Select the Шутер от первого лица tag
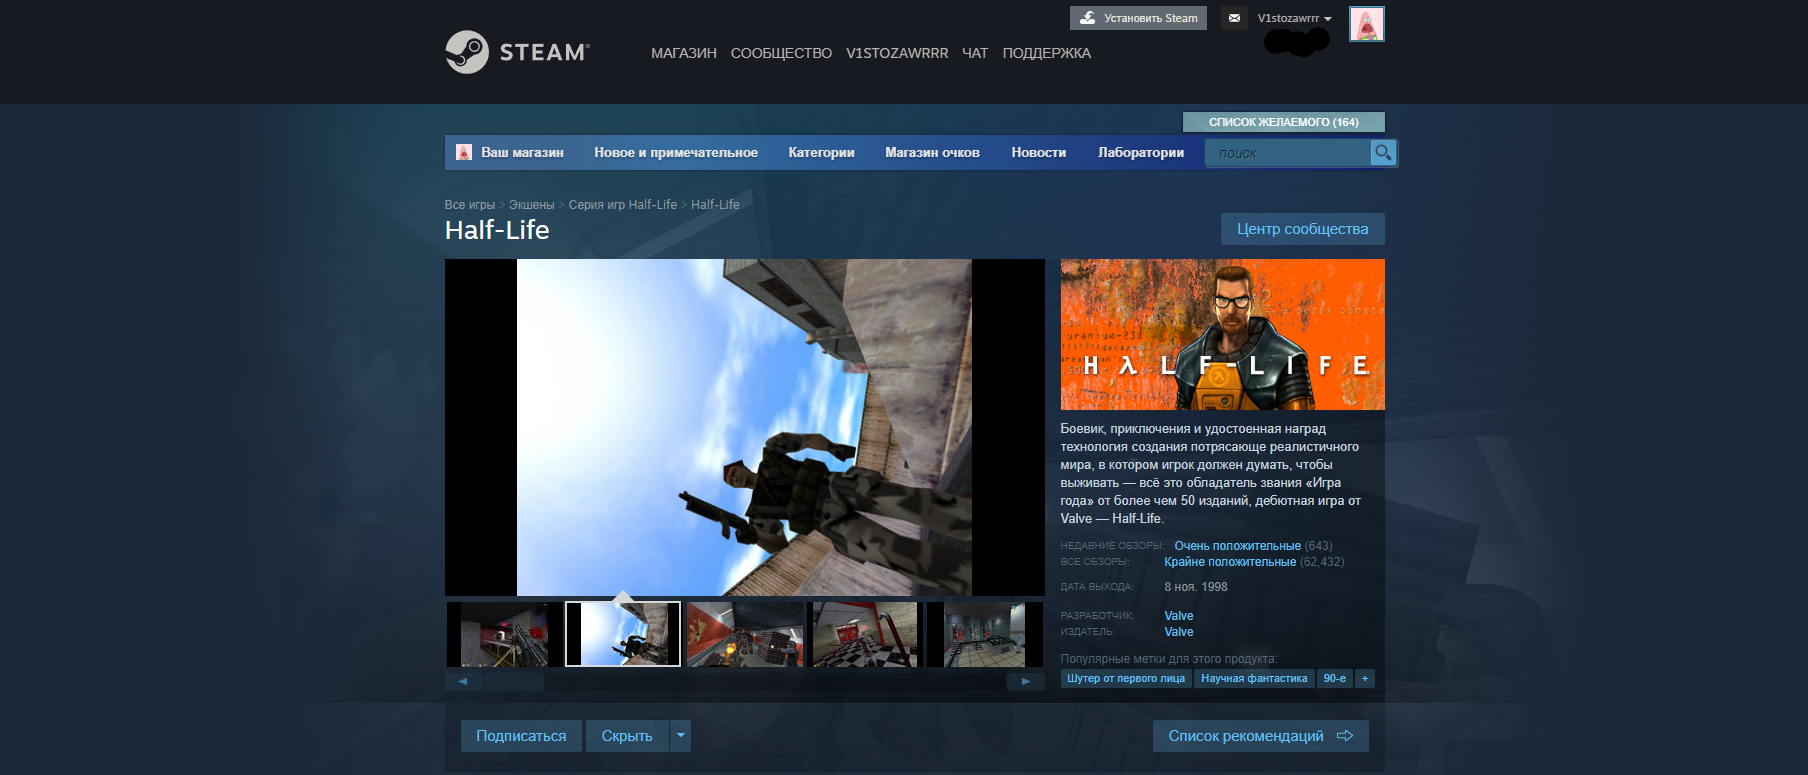This screenshot has width=1808, height=775. (1126, 678)
